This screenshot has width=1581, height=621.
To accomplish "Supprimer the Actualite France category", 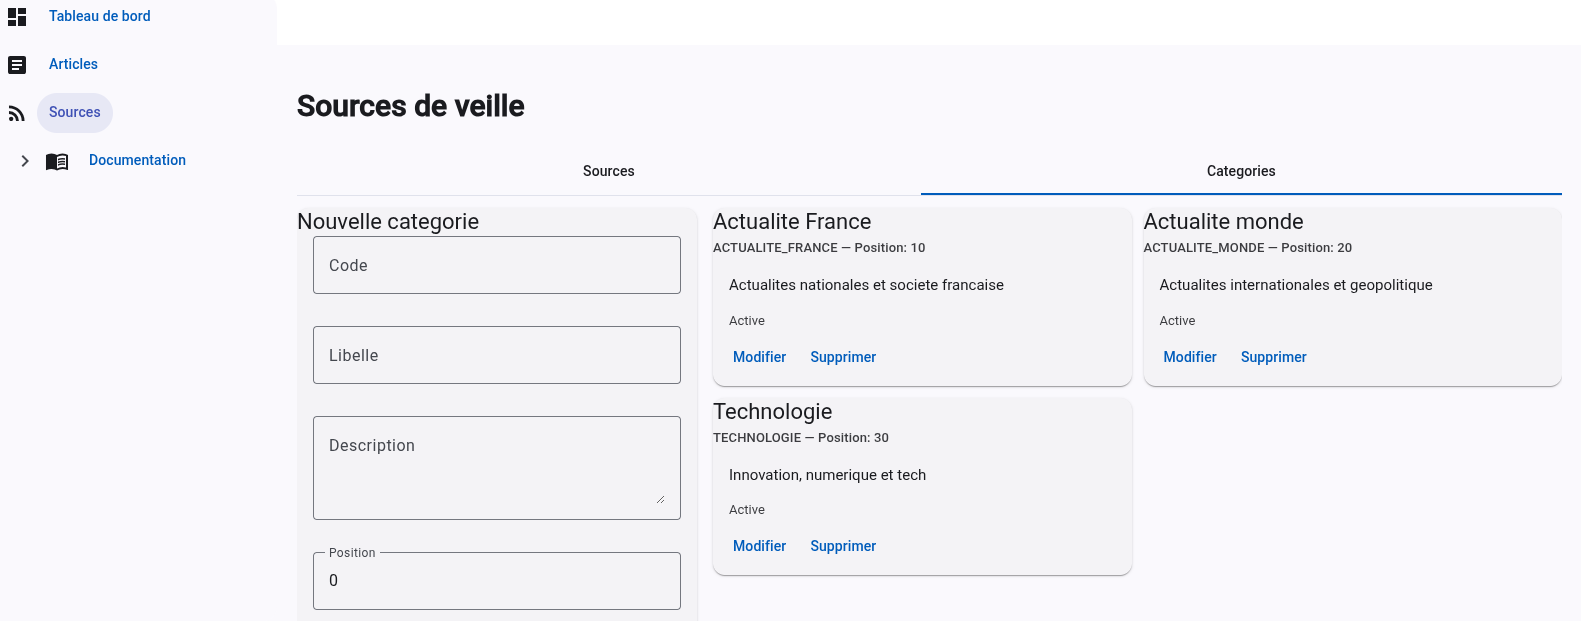I will point(843,357).
